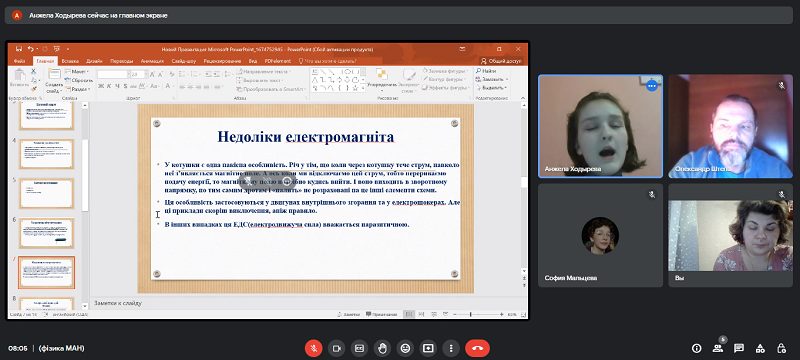Leave the call with the red hang-up button
This screenshot has height=360, width=800.
point(478,348)
